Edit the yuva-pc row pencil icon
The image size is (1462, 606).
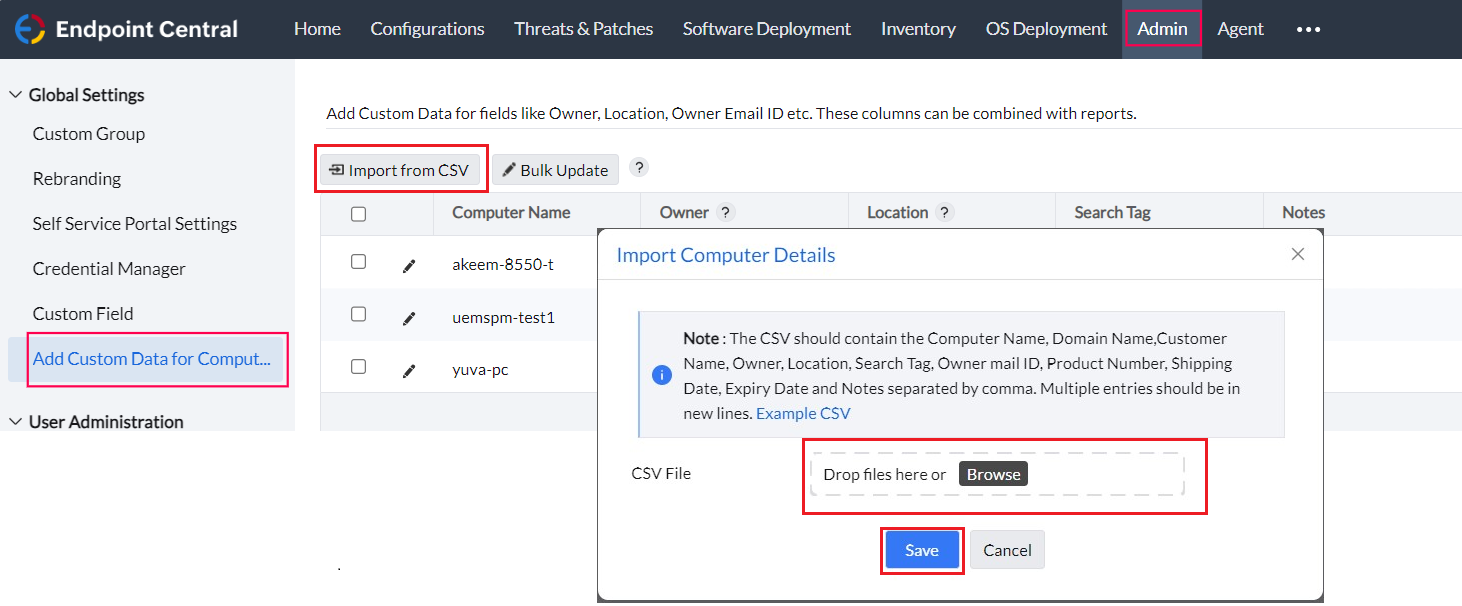(x=408, y=371)
